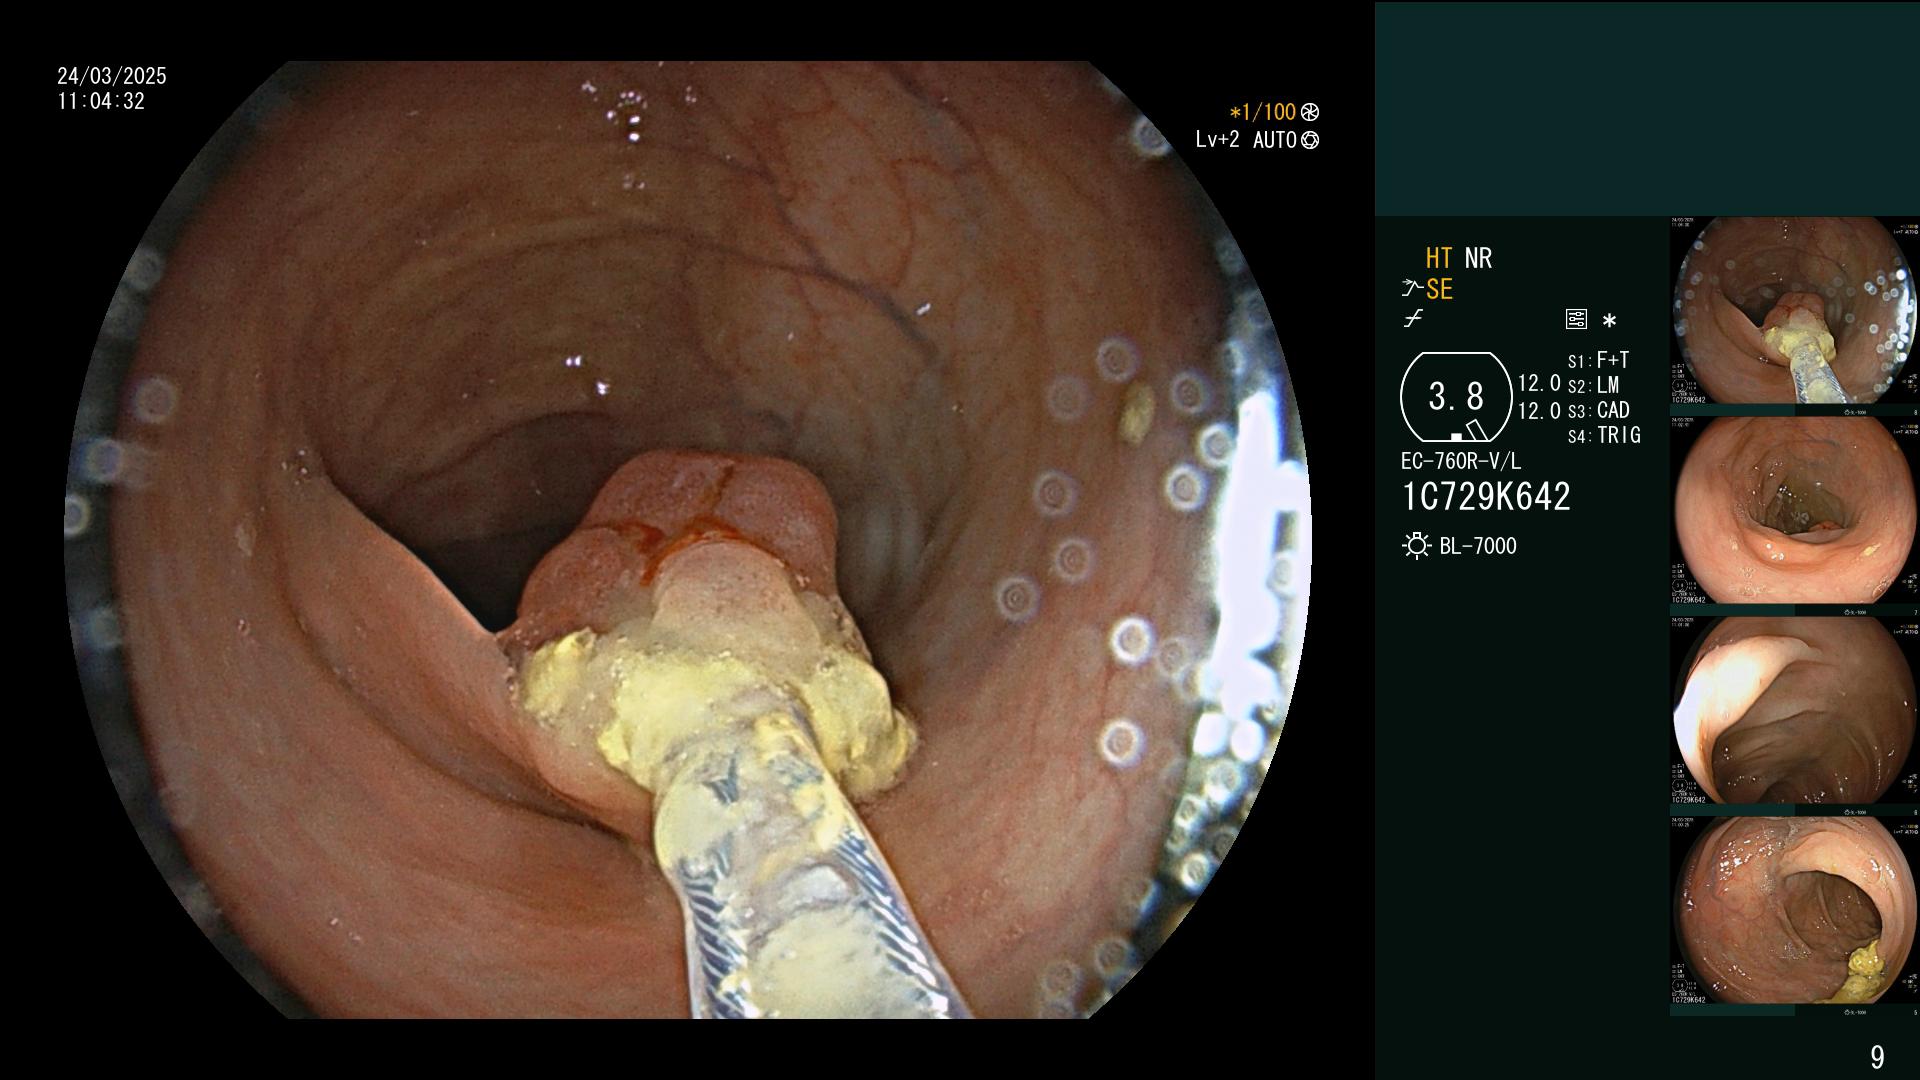Screen dimensions: 1920x1080
Task: Click the scope tip diagram showing 3.8
Action: [x=1456, y=397]
